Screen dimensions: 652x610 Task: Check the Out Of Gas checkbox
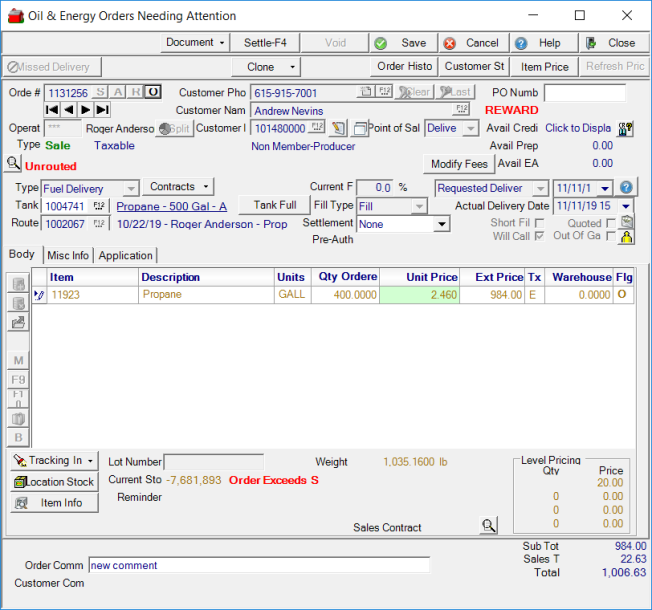(611, 237)
